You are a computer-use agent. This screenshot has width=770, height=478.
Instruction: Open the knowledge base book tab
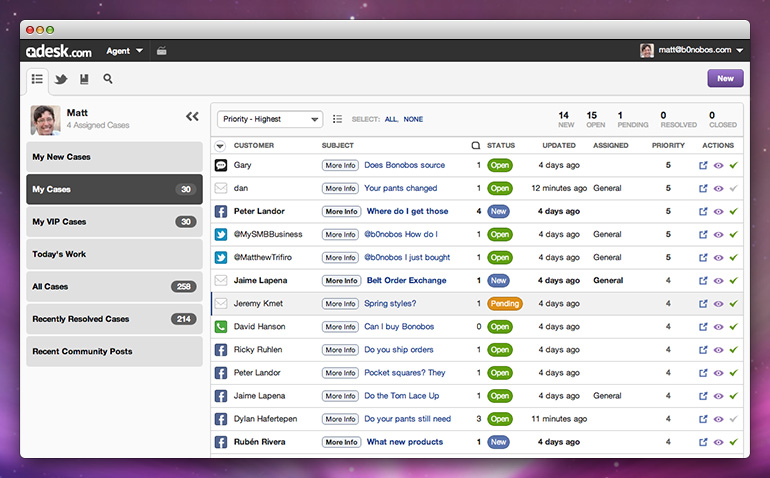[x=84, y=79]
